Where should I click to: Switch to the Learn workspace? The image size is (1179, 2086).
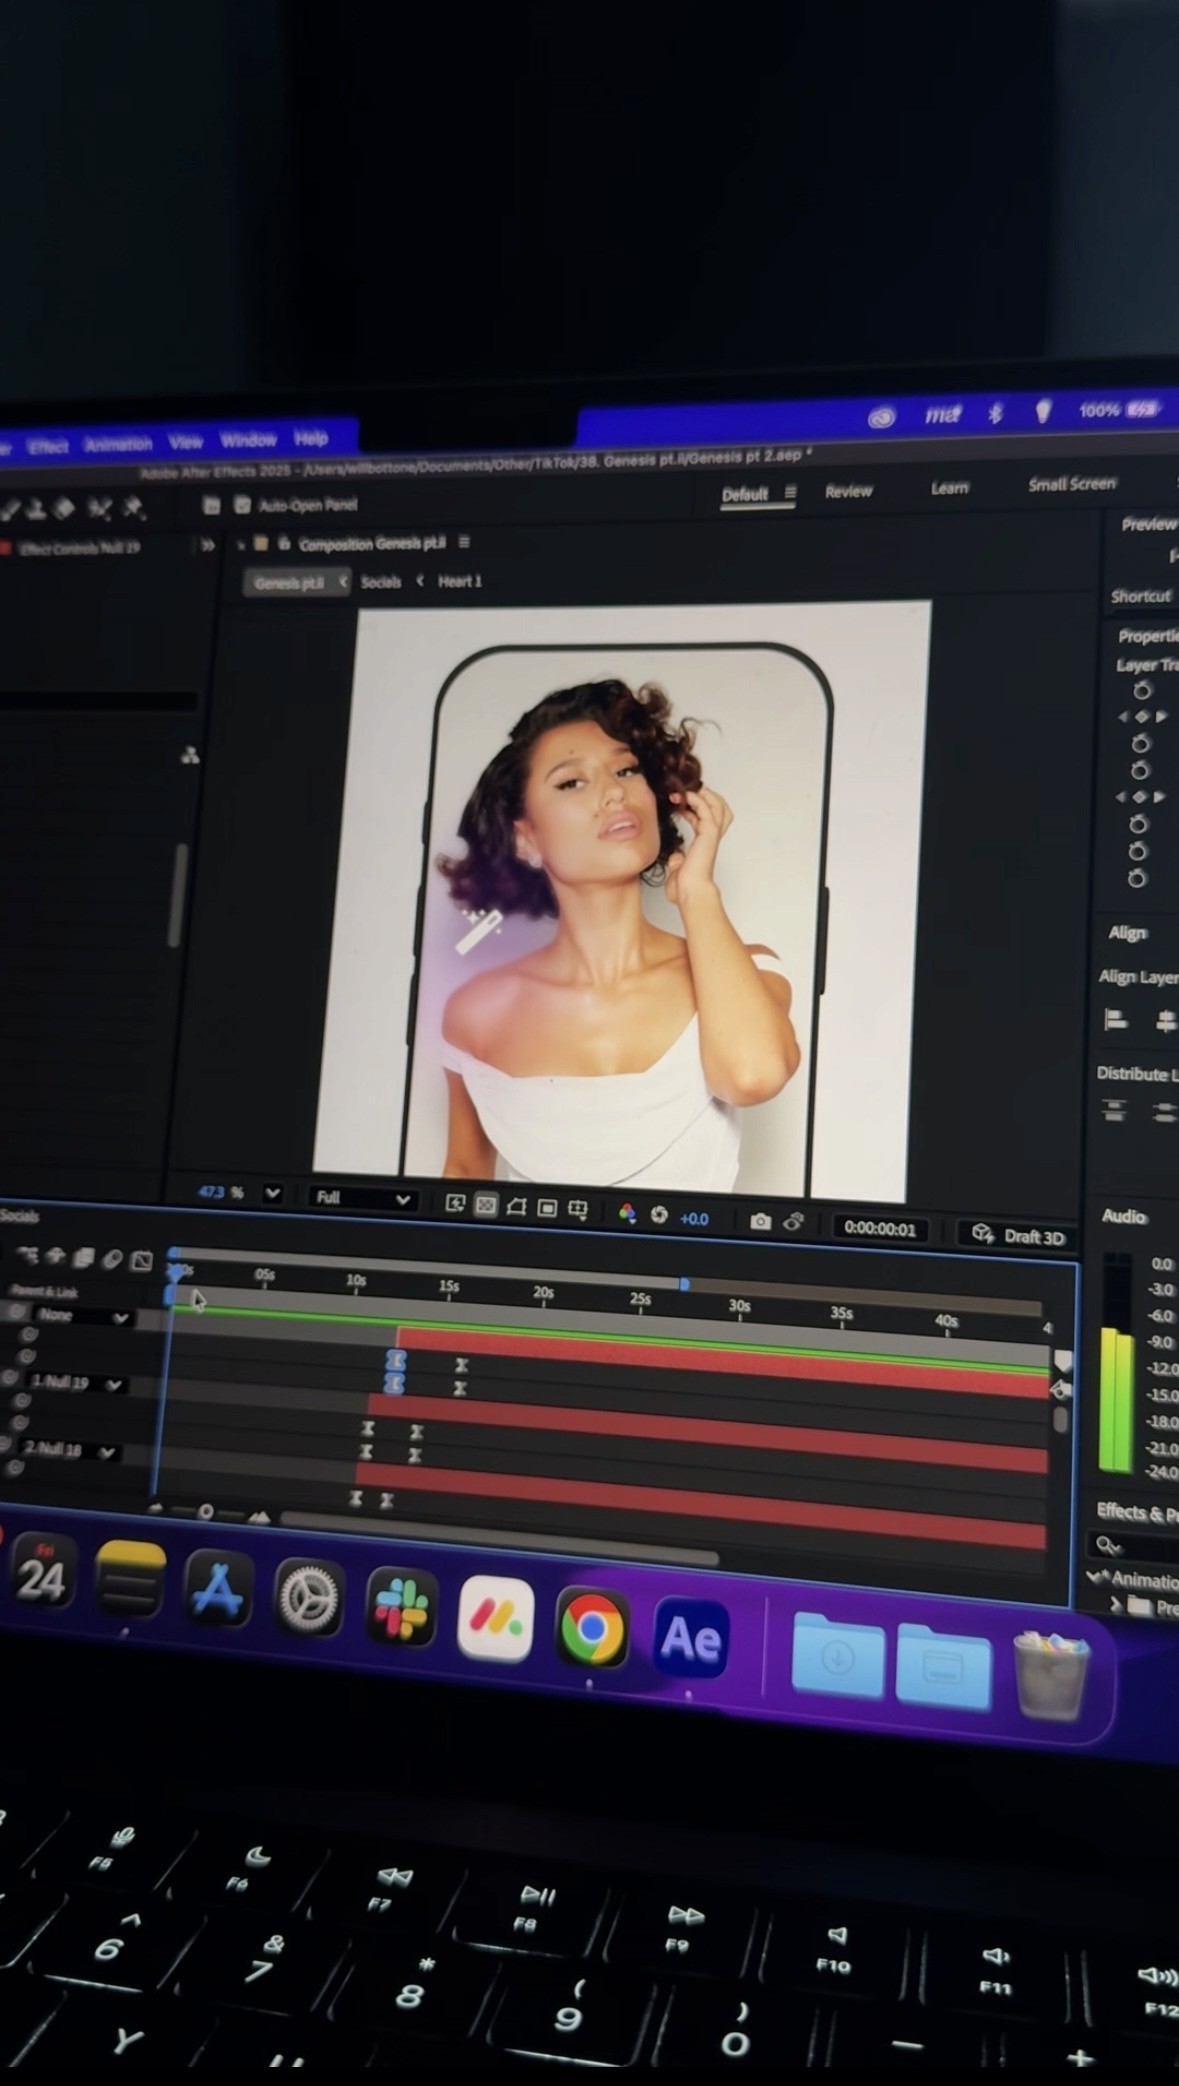949,488
